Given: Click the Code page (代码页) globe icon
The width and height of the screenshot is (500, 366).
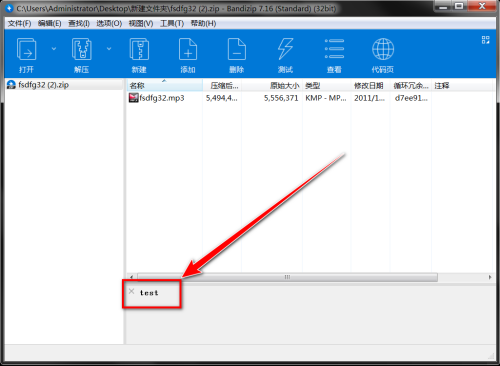Looking at the screenshot, I should [x=383, y=49].
